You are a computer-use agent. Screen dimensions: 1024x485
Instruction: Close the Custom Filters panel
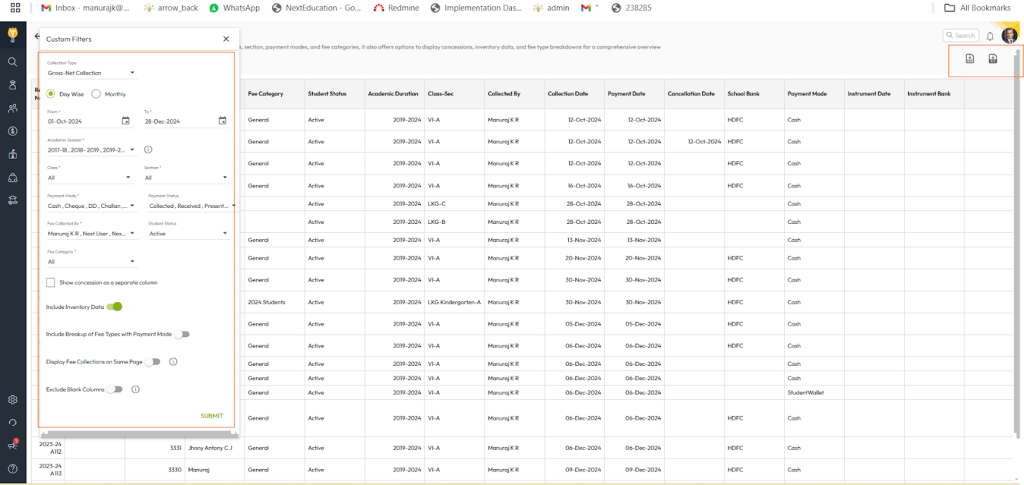[226, 38]
